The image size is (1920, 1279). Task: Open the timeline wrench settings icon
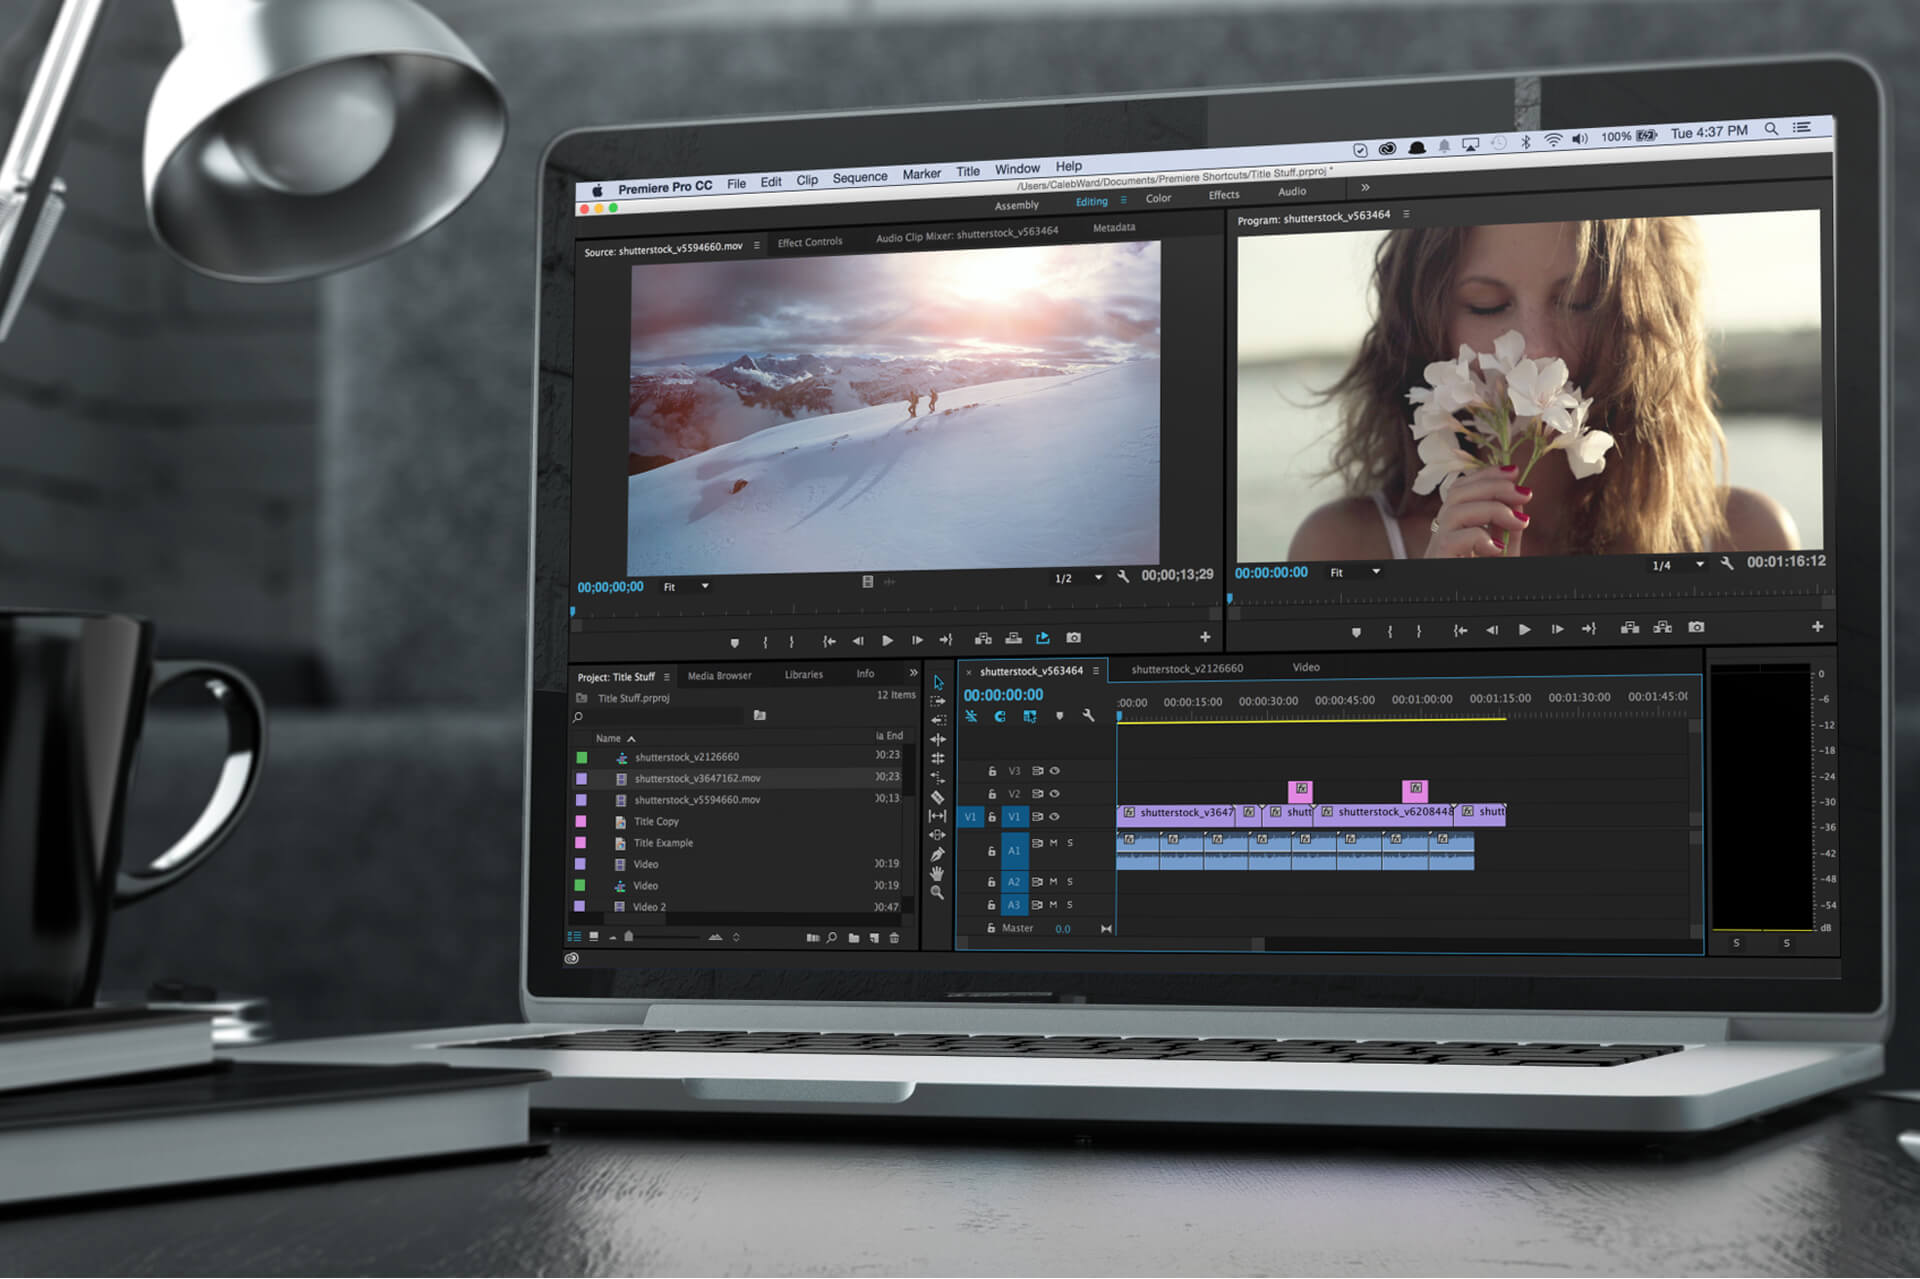point(1088,716)
